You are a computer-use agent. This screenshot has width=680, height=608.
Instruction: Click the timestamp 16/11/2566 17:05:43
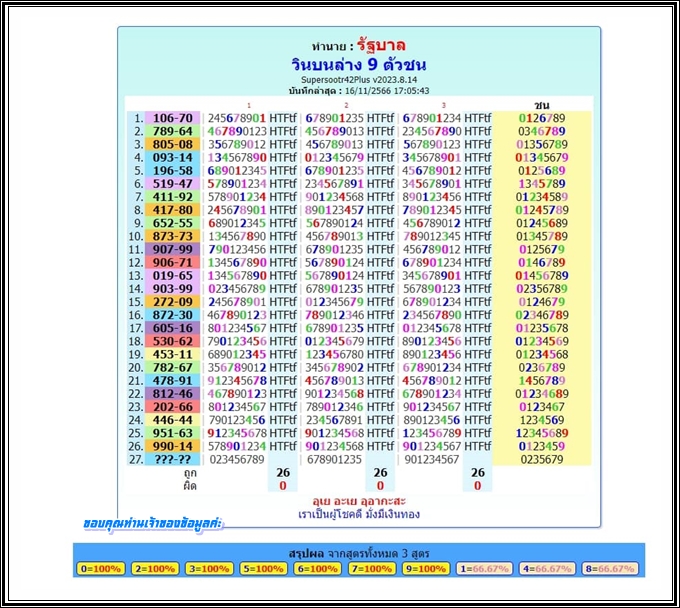[x=387, y=91]
